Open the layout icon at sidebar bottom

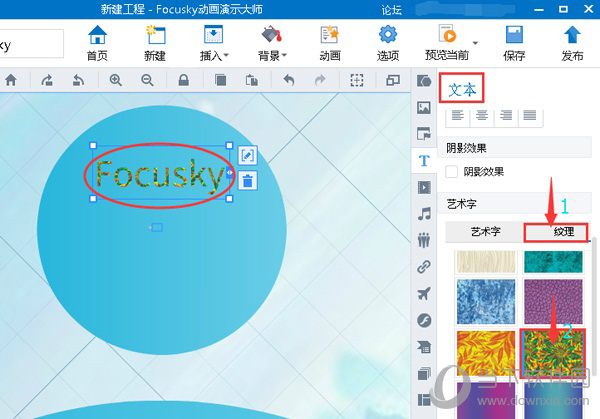click(424, 400)
